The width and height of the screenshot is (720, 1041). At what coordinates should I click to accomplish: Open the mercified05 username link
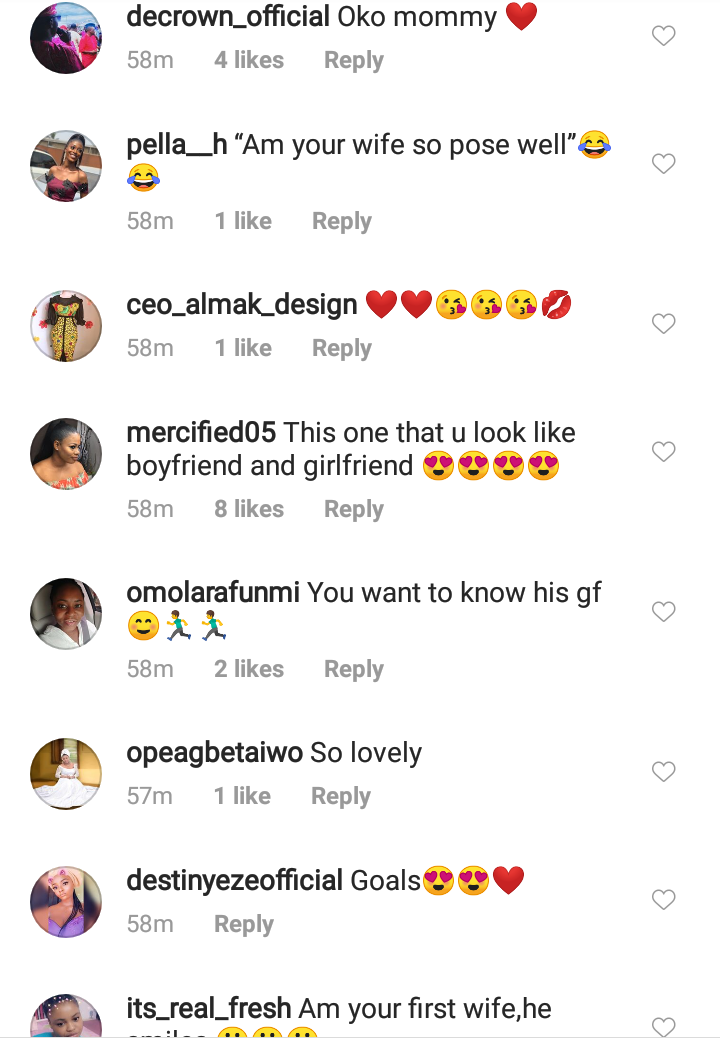[x=201, y=433]
